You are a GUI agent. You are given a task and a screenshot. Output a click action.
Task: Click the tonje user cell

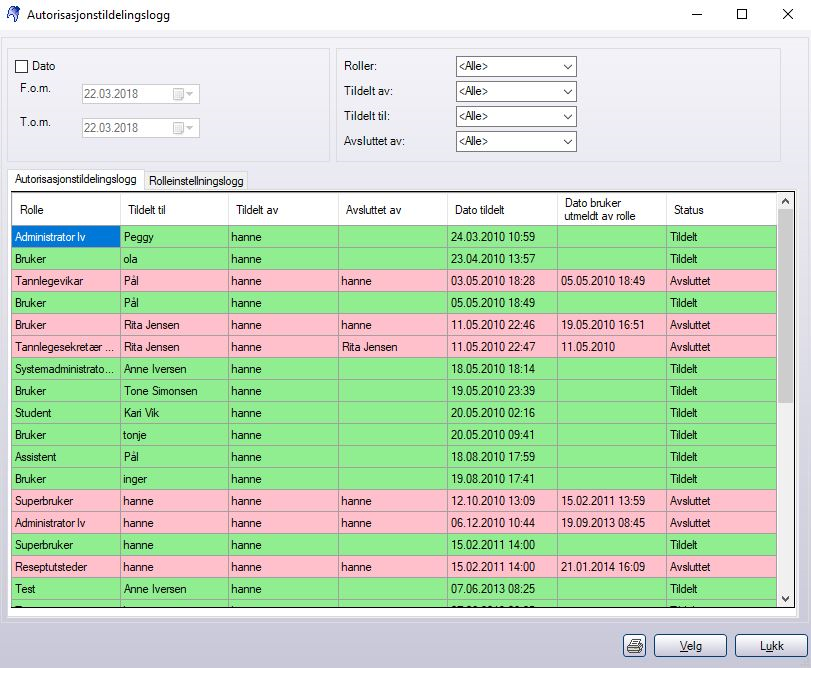click(x=174, y=435)
